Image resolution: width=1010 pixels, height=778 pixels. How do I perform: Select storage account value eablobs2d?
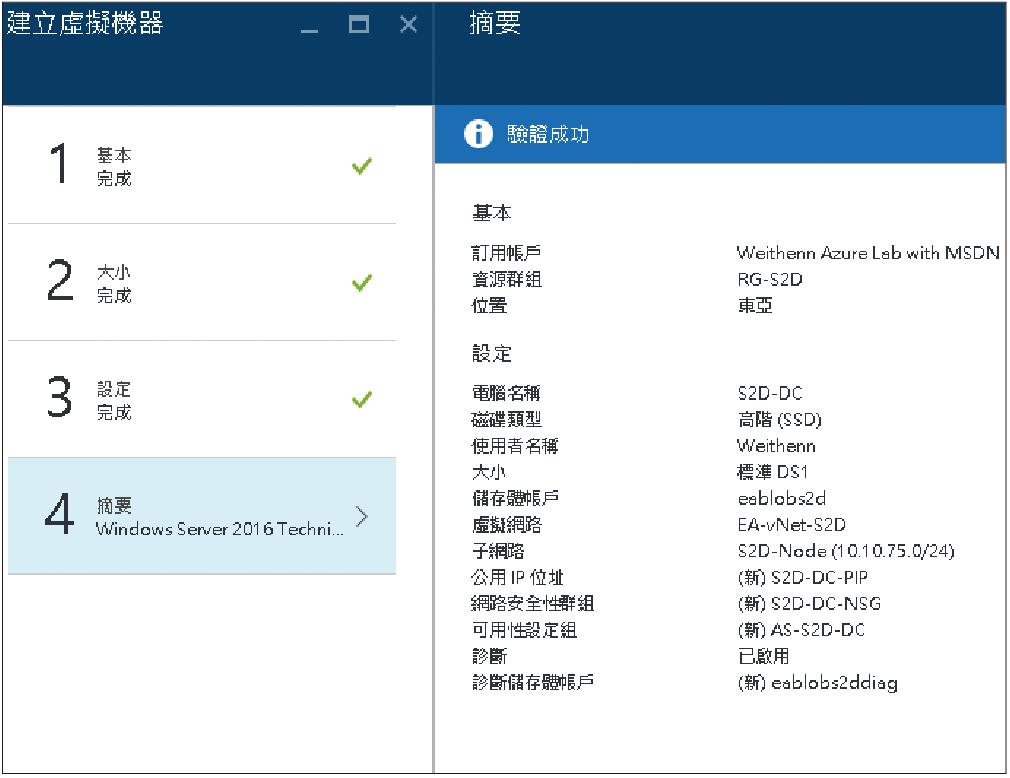(782, 498)
